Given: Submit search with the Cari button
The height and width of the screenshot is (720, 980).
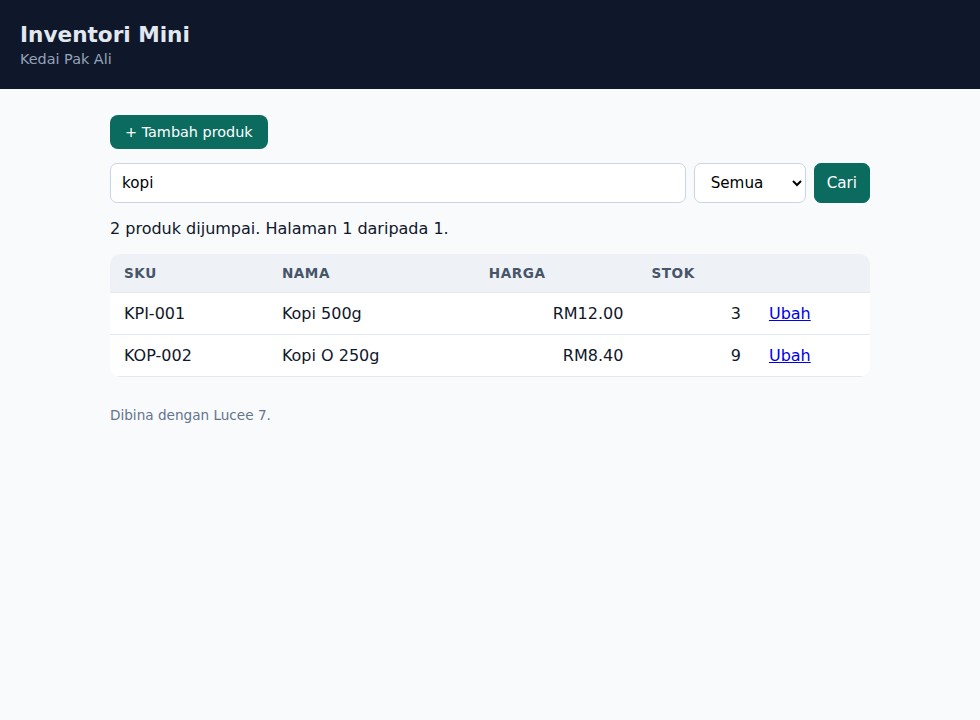Looking at the screenshot, I should (x=841, y=183).
